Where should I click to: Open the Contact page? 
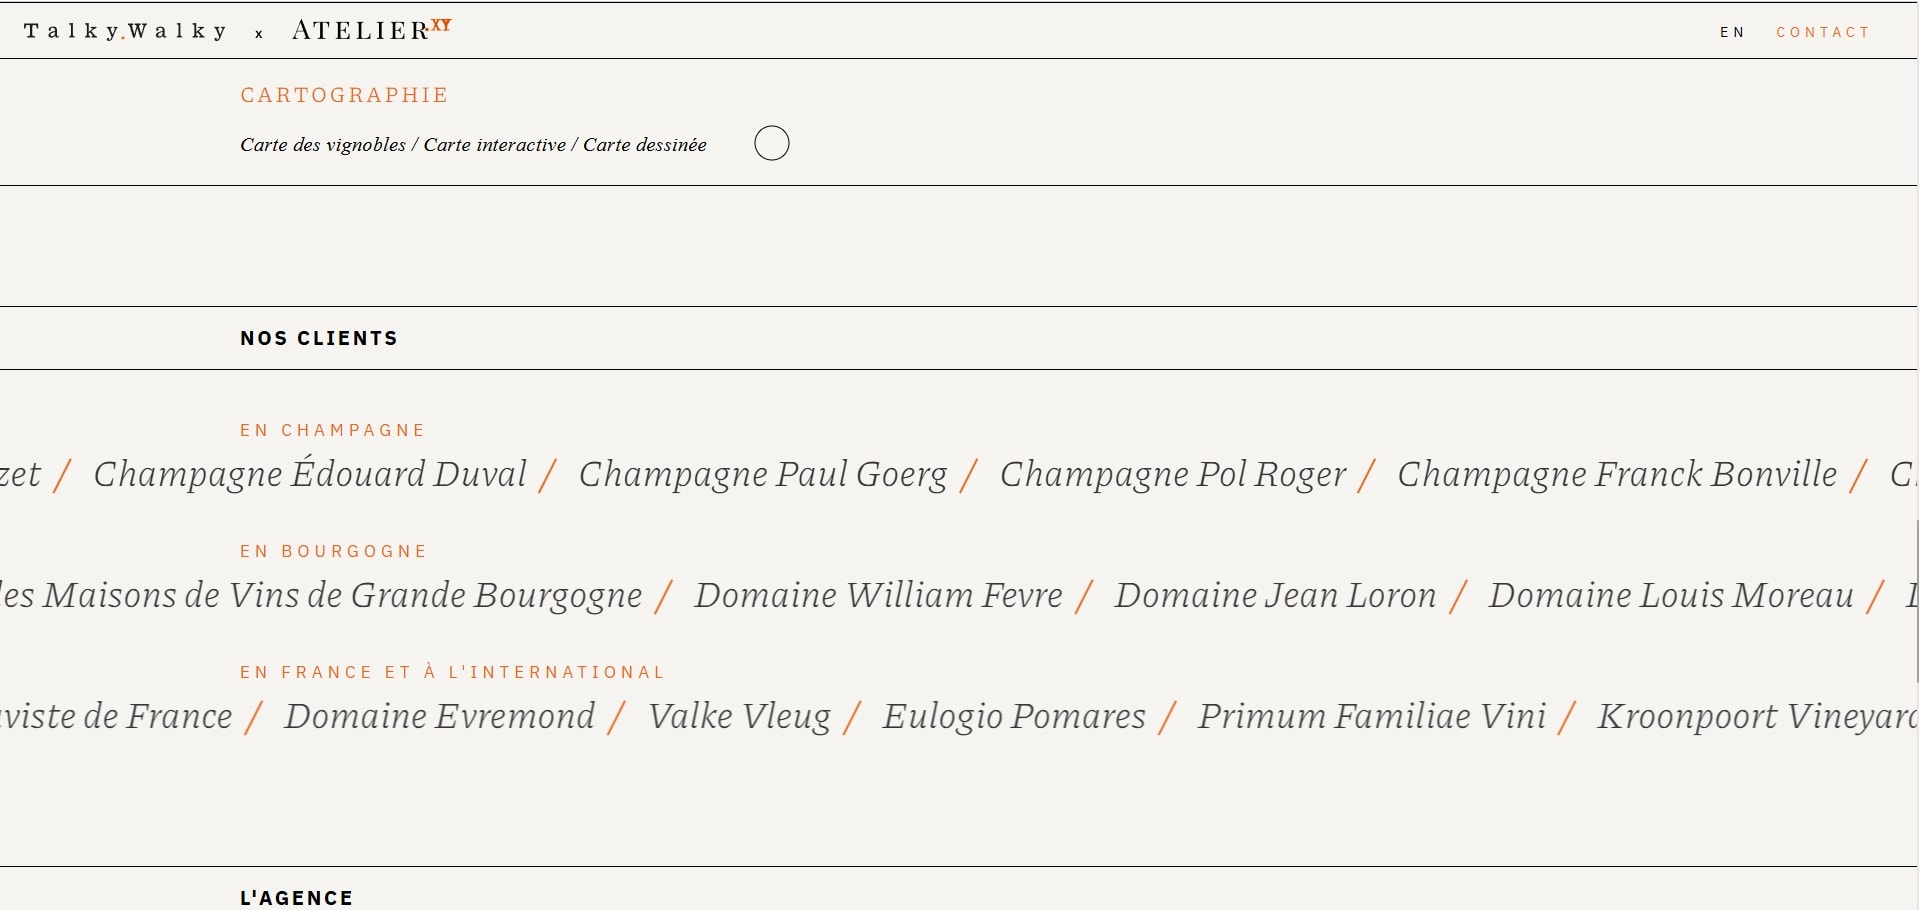click(x=1823, y=32)
